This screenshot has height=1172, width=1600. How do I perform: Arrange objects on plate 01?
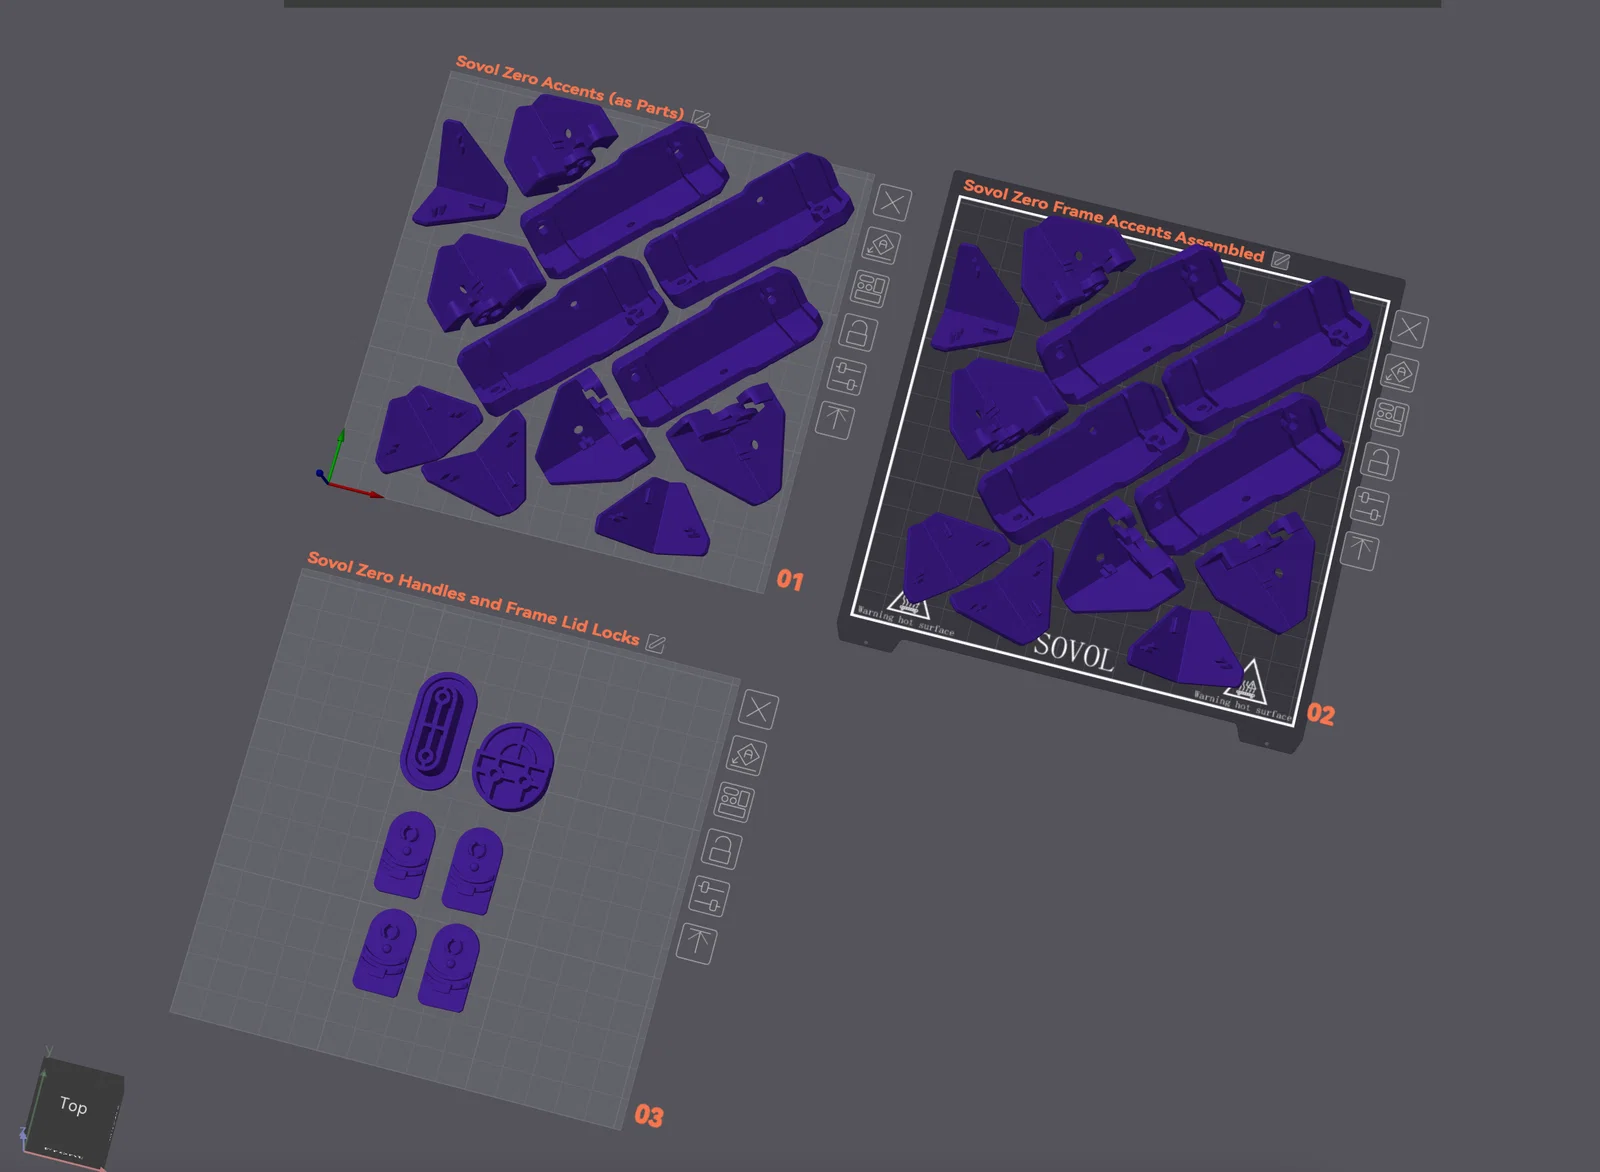coord(869,288)
